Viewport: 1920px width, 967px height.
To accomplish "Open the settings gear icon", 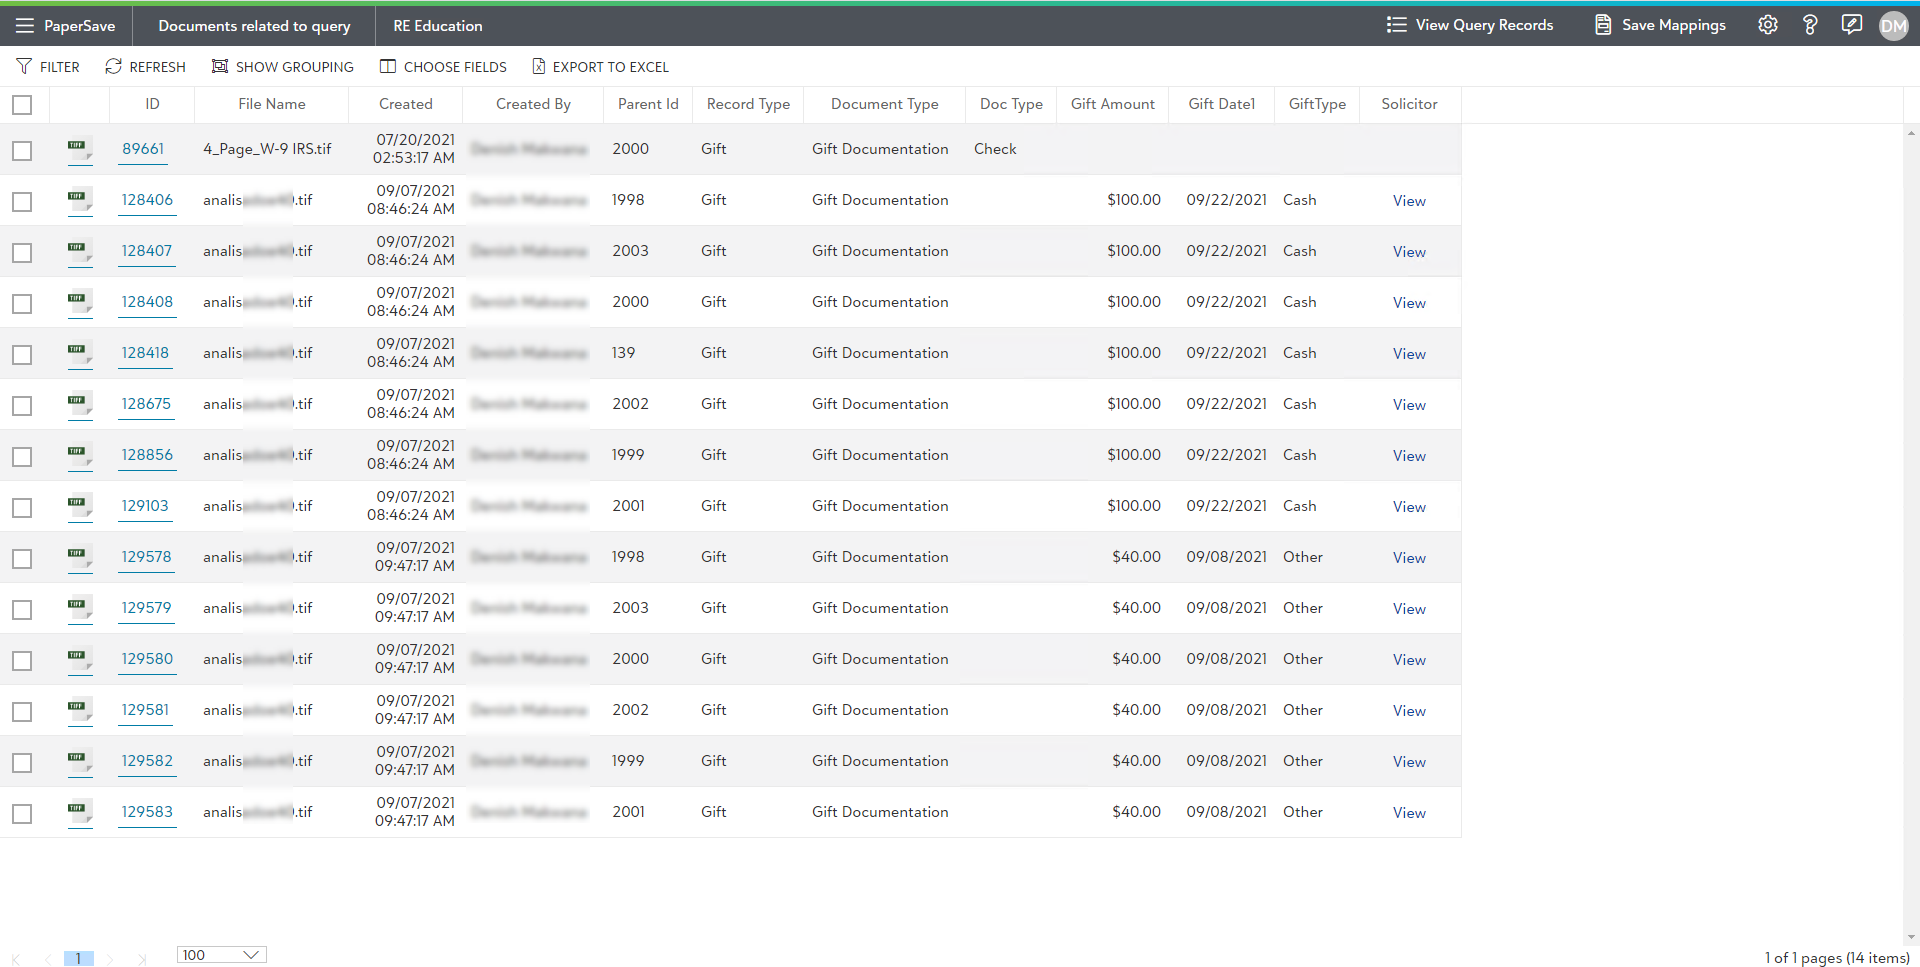I will [x=1767, y=26].
